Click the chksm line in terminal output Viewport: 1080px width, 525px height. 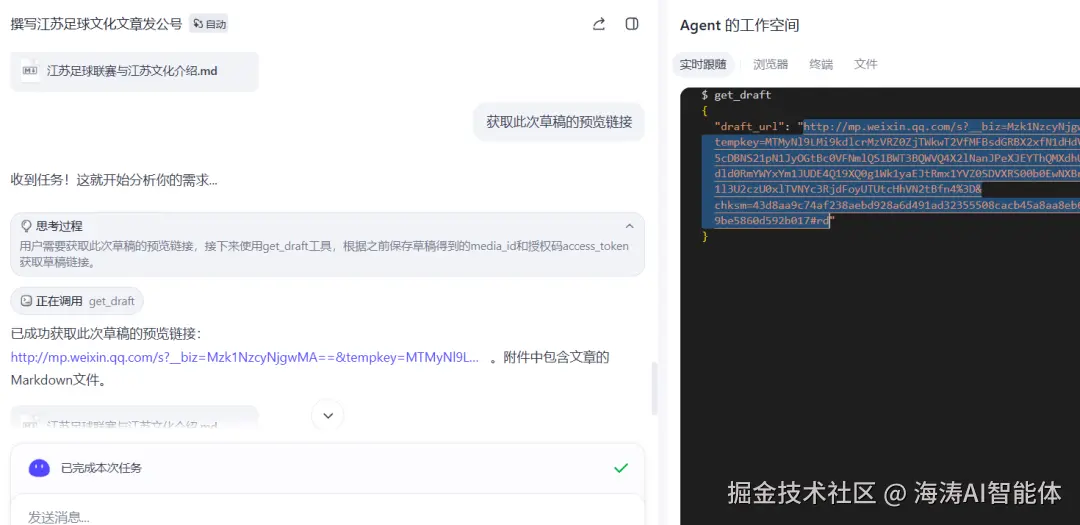[x=897, y=206]
